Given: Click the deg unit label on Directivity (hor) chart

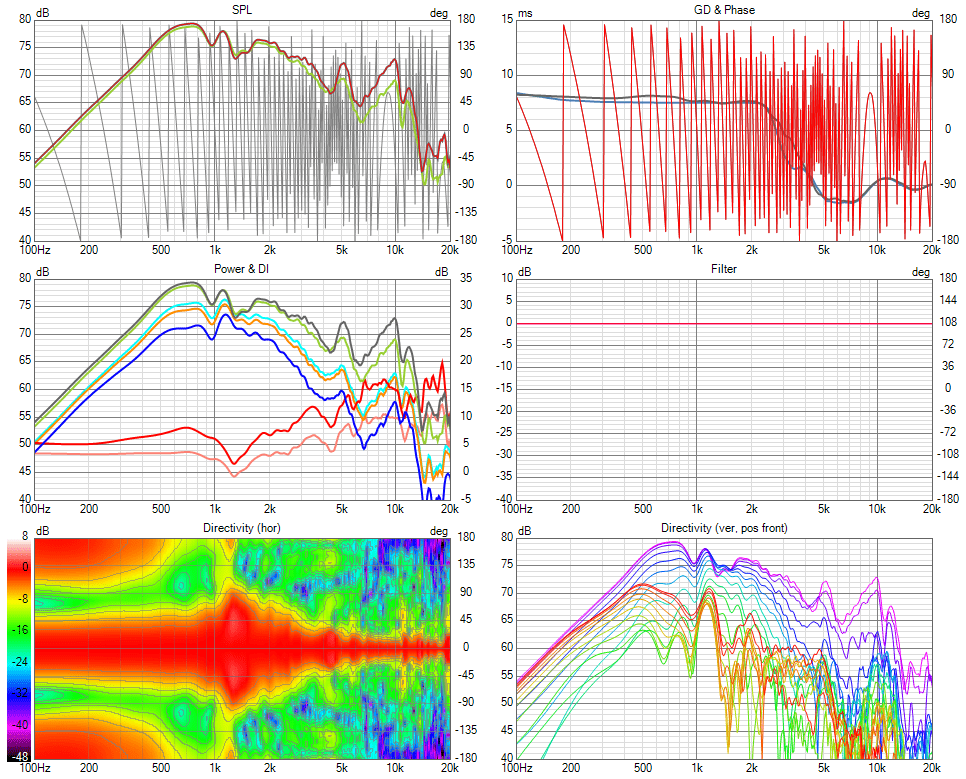Looking at the screenshot, I should [439, 531].
